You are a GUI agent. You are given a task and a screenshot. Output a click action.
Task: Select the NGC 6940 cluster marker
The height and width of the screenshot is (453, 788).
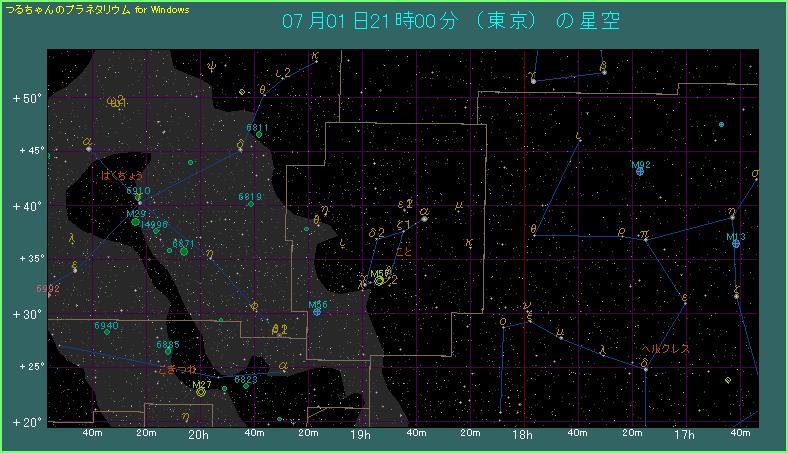(x=107, y=331)
